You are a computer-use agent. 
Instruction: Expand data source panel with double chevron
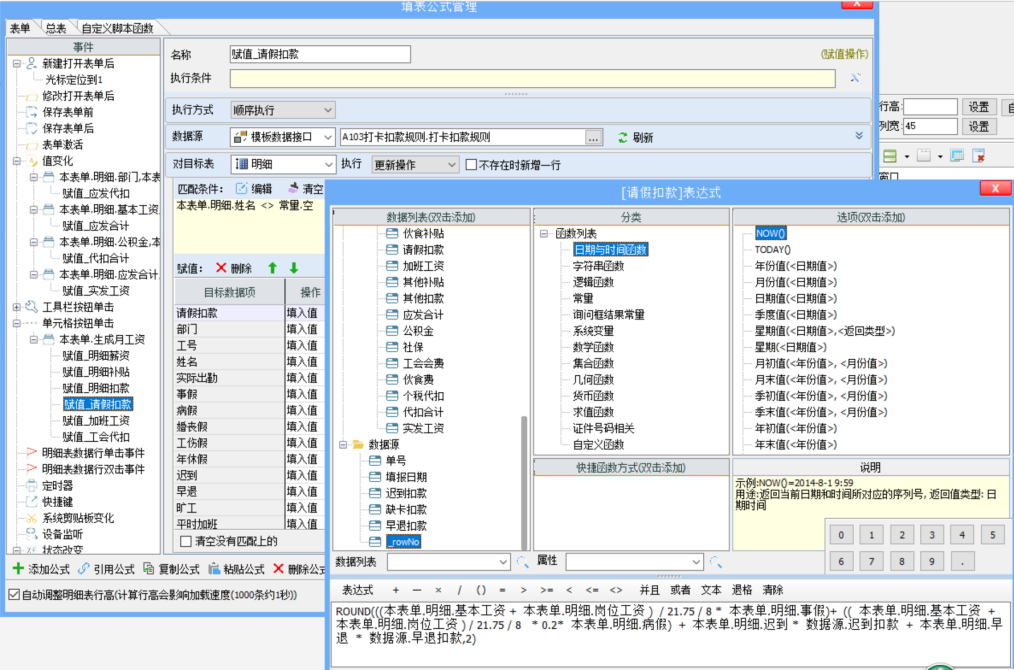tap(859, 136)
